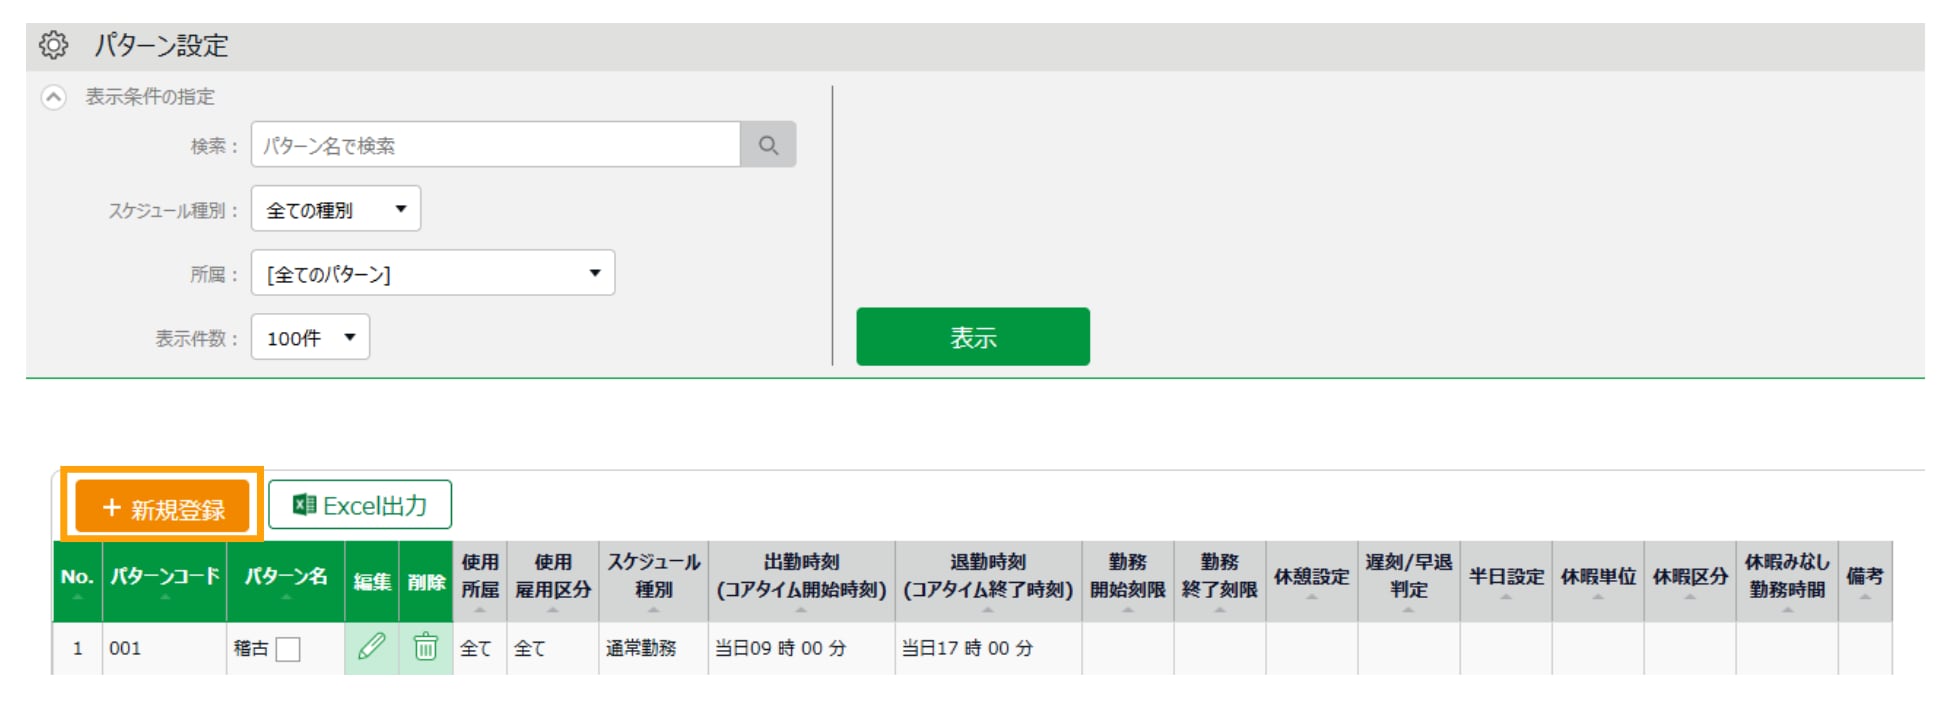This screenshot has height=708, width=1955.
Task: Collapse the 表示条件の指定 section
Action: [53, 97]
